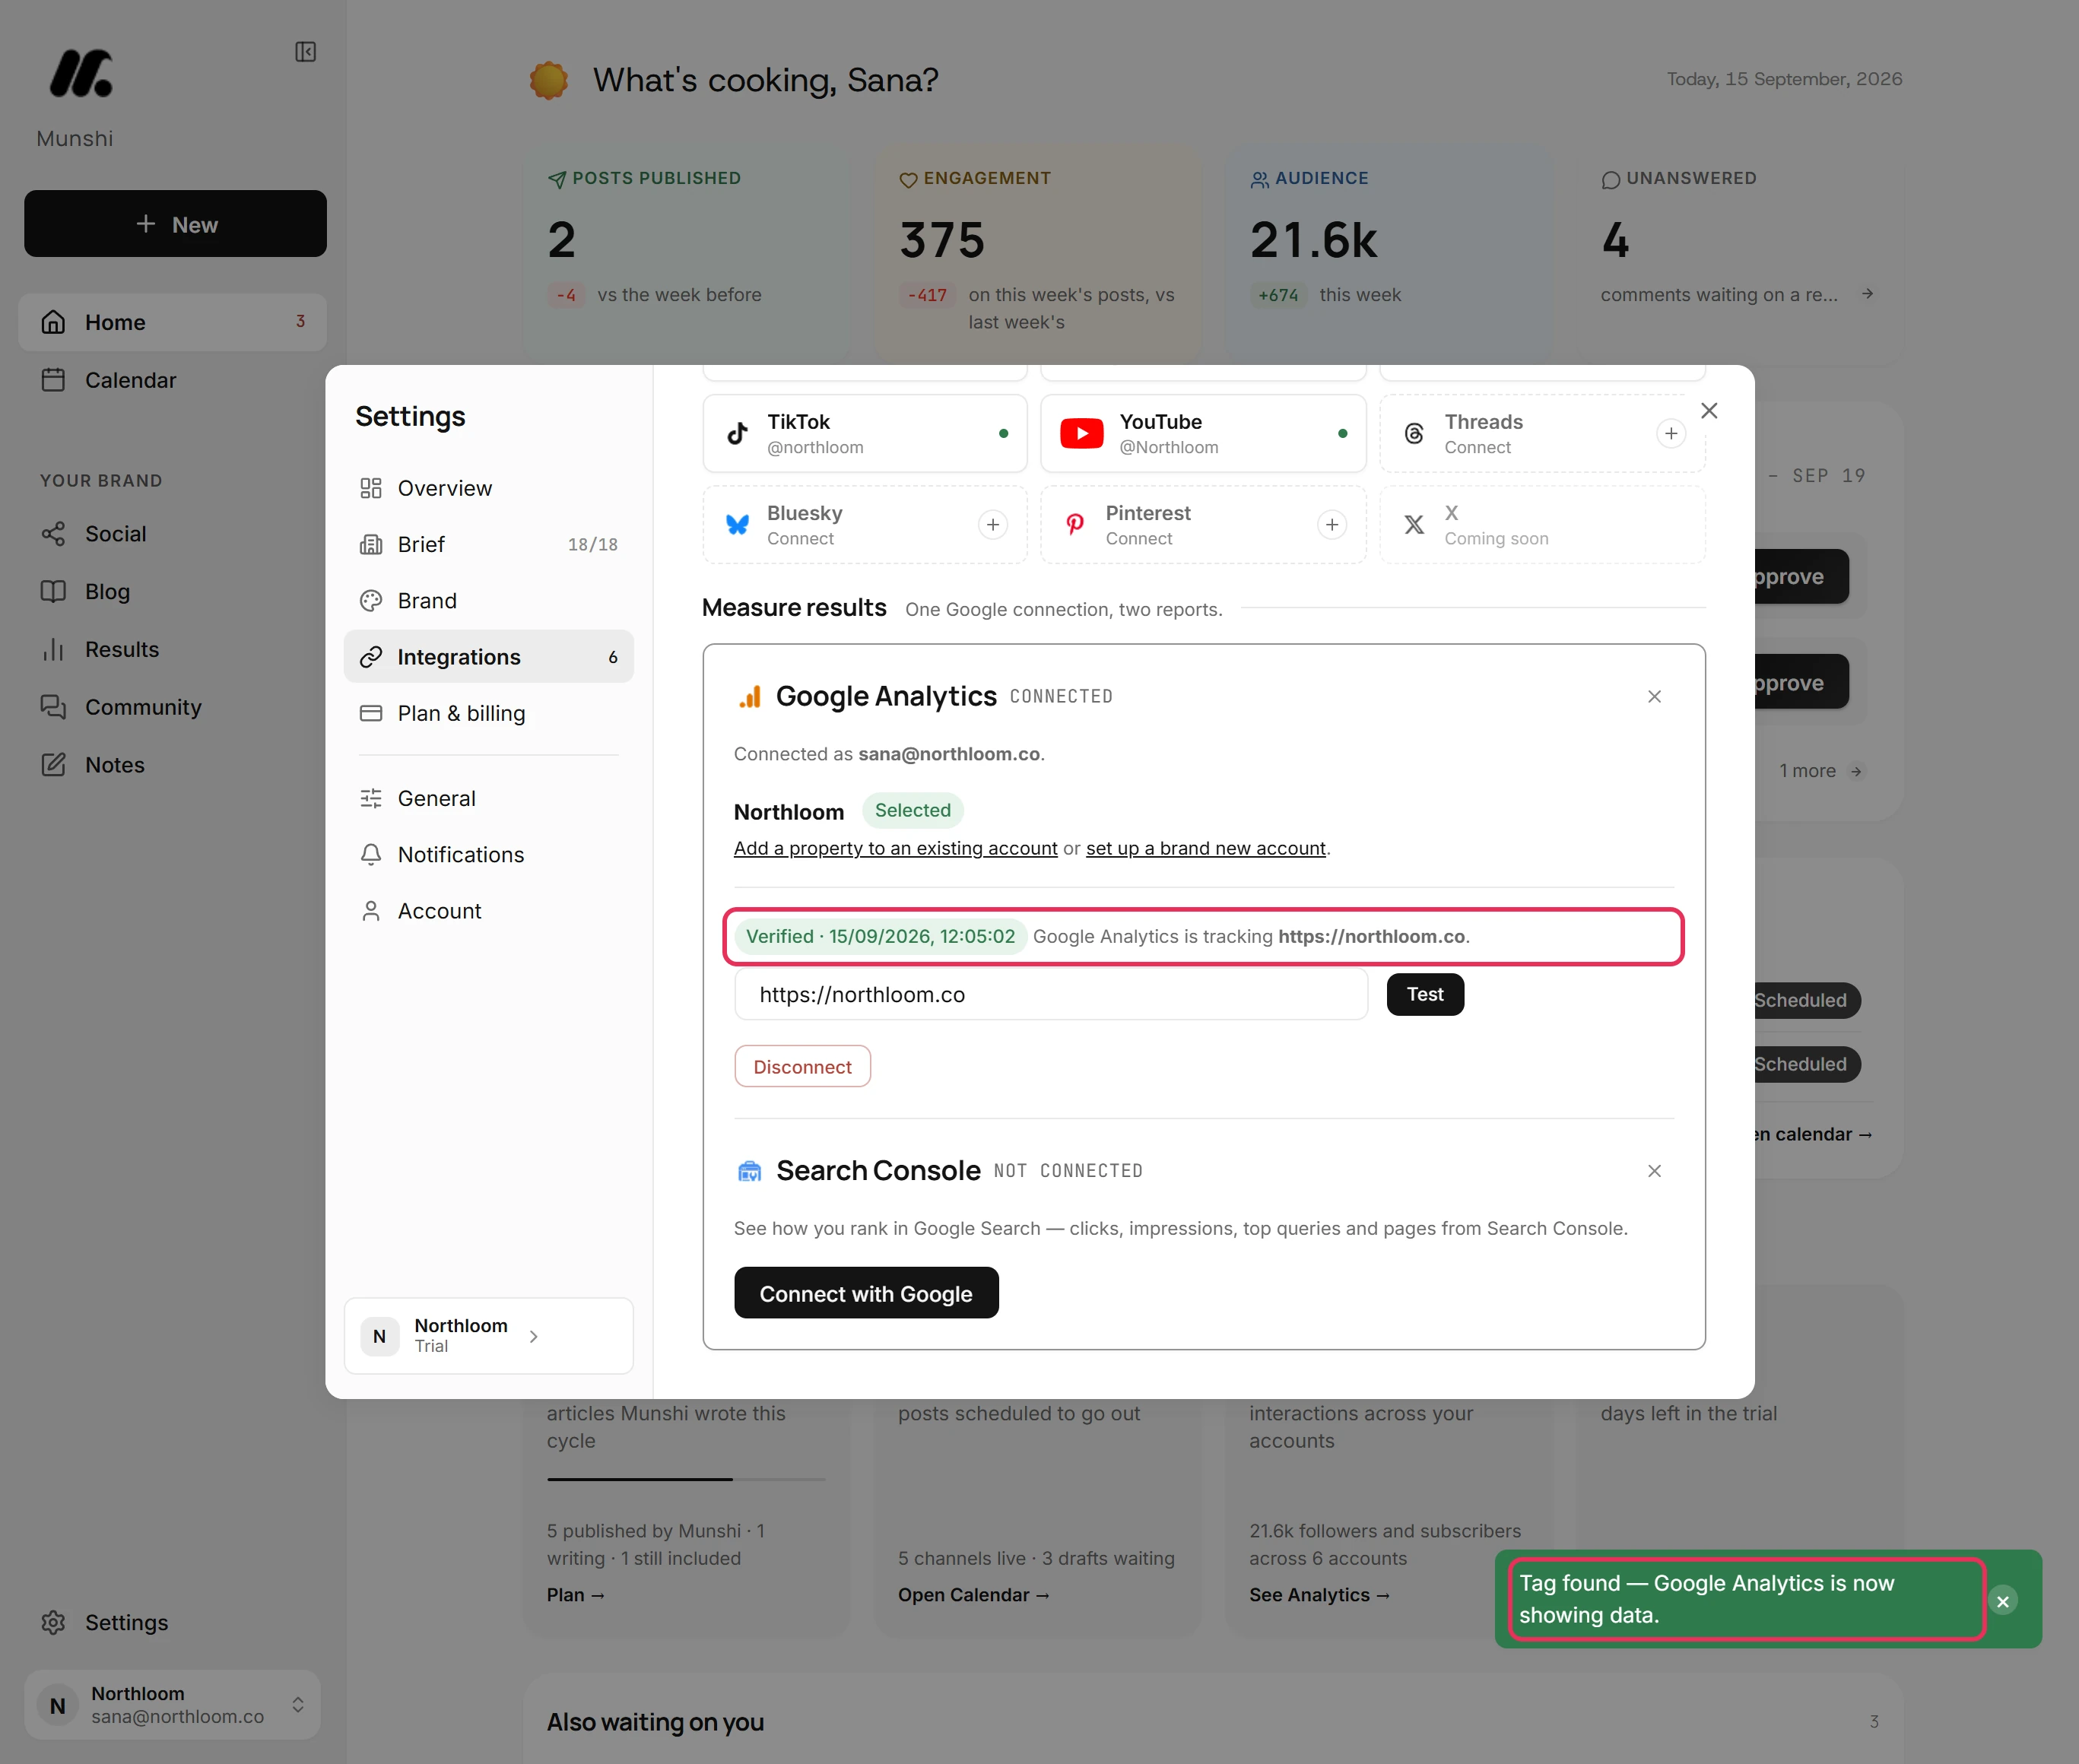Click the Munshi logo

pyautogui.click(x=81, y=74)
